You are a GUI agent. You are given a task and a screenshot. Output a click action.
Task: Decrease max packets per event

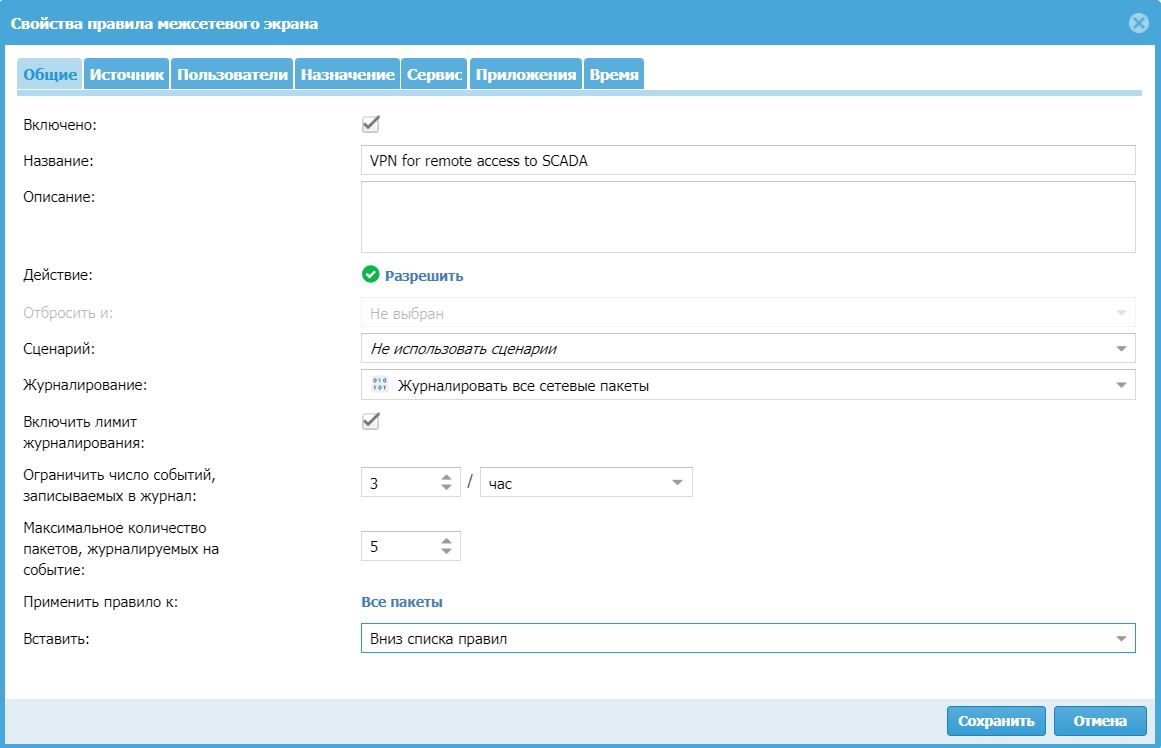pyautogui.click(x=446, y=551)
